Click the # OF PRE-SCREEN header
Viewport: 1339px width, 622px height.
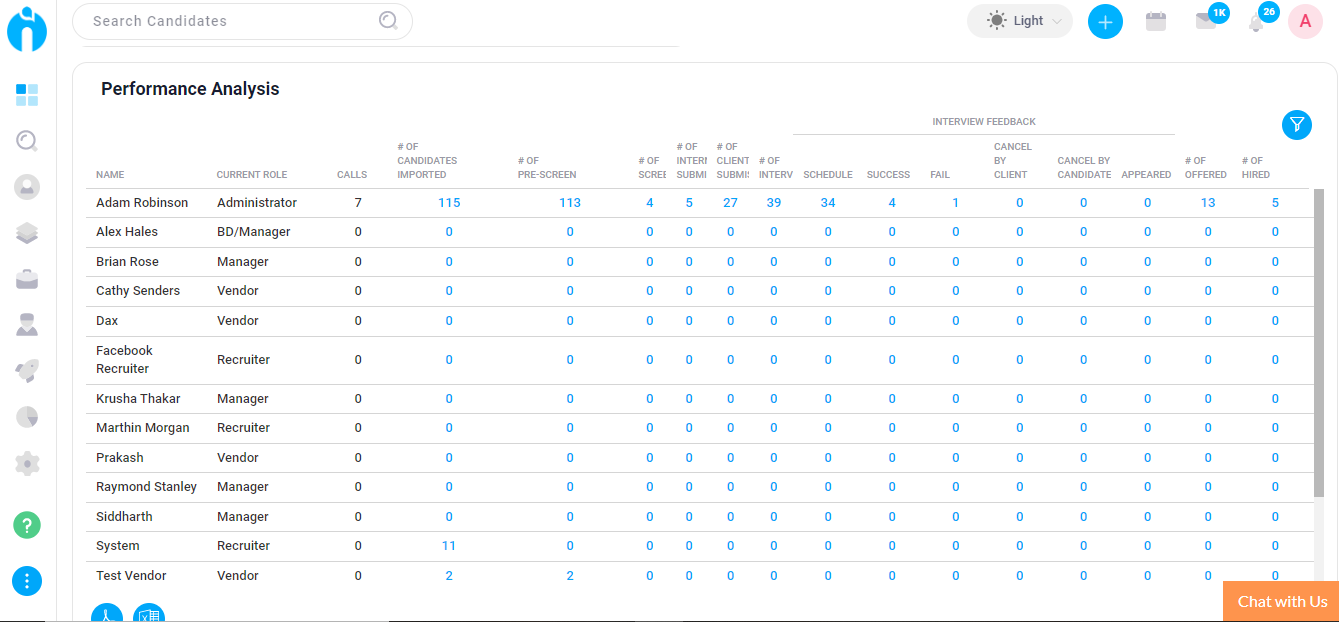[547, 168]
